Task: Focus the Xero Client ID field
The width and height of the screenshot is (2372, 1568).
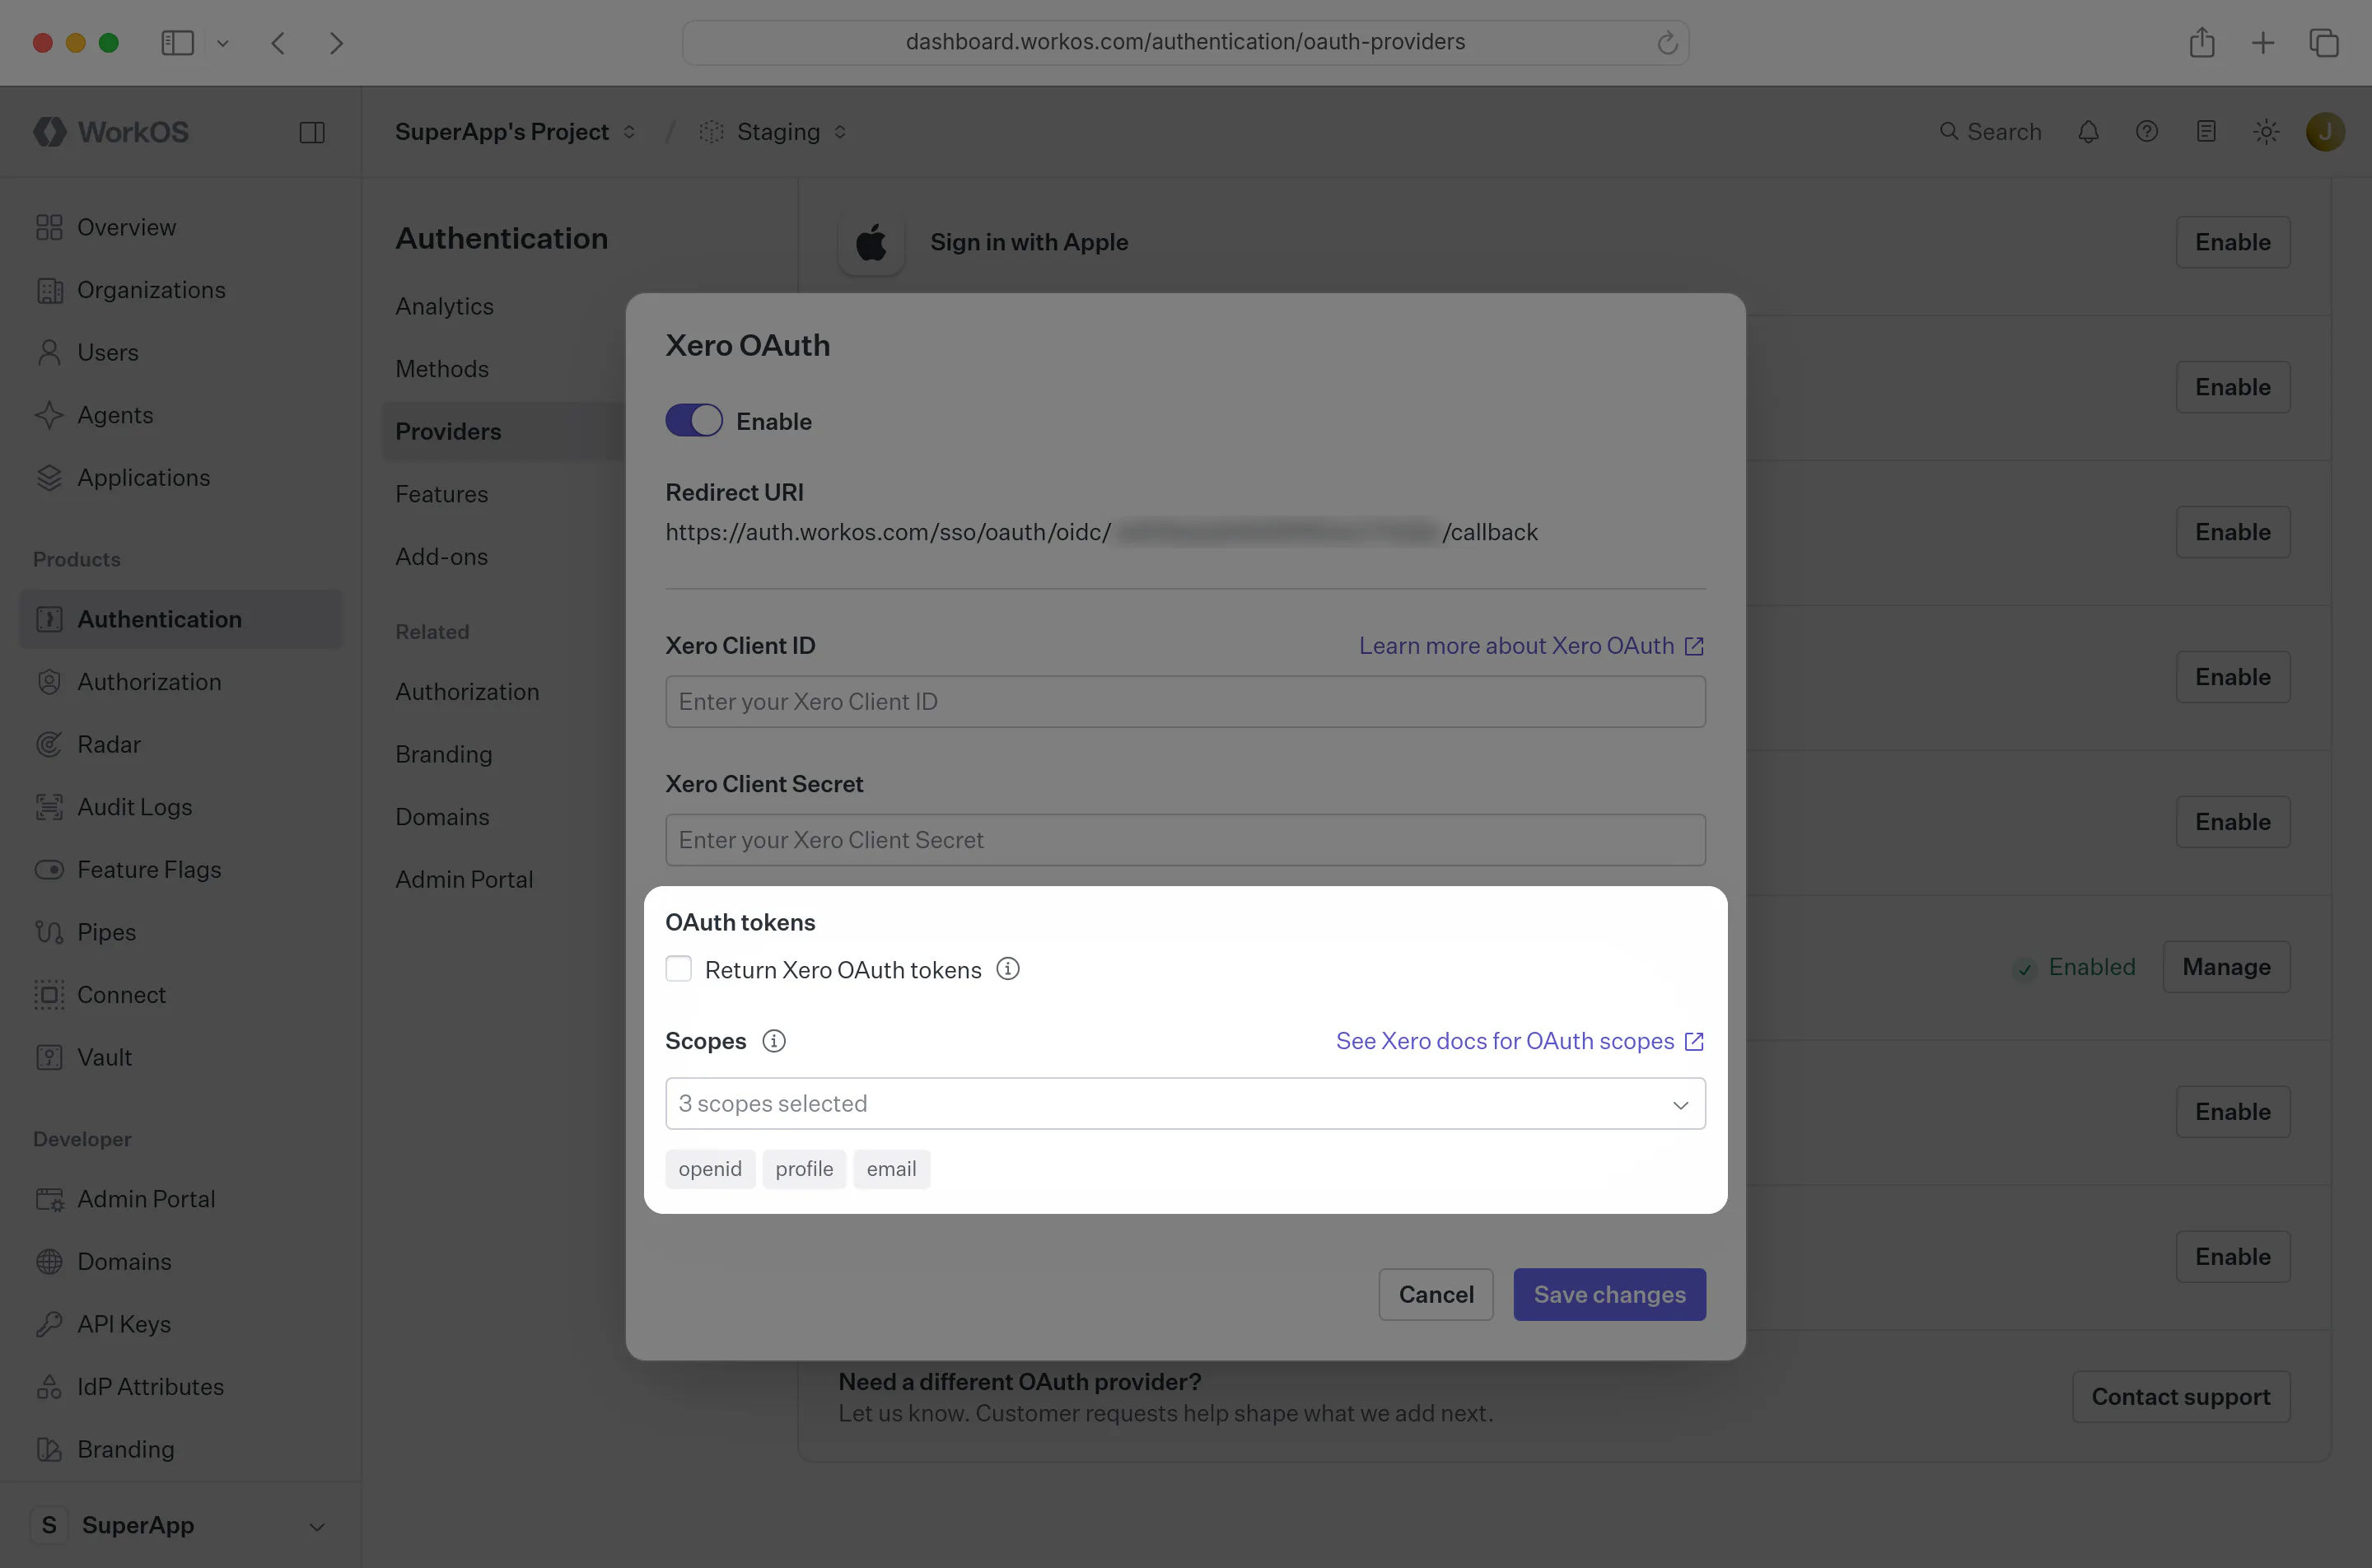Action: [x=1185, y=702]
